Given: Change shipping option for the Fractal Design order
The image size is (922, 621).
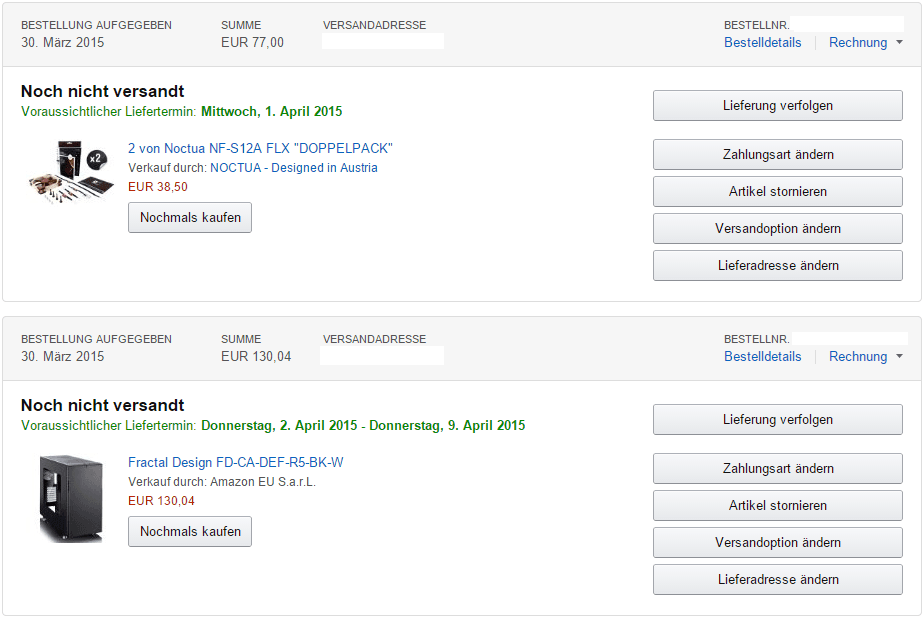Looking at the screenshot, I should [x=777, y=543].
